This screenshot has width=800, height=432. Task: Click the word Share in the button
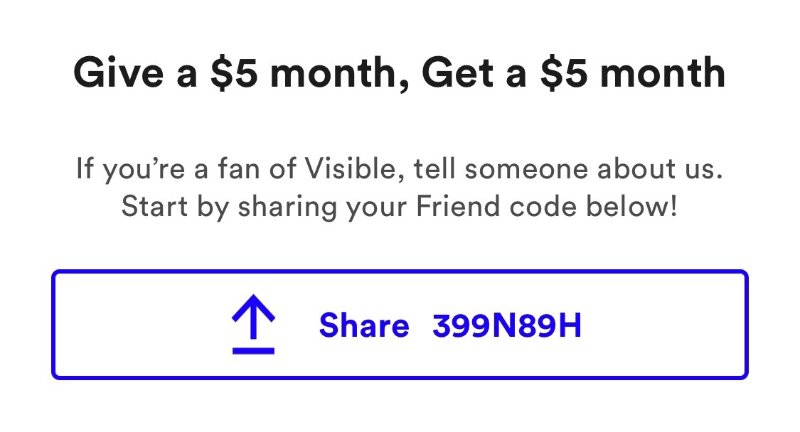(x=364, y=325)
